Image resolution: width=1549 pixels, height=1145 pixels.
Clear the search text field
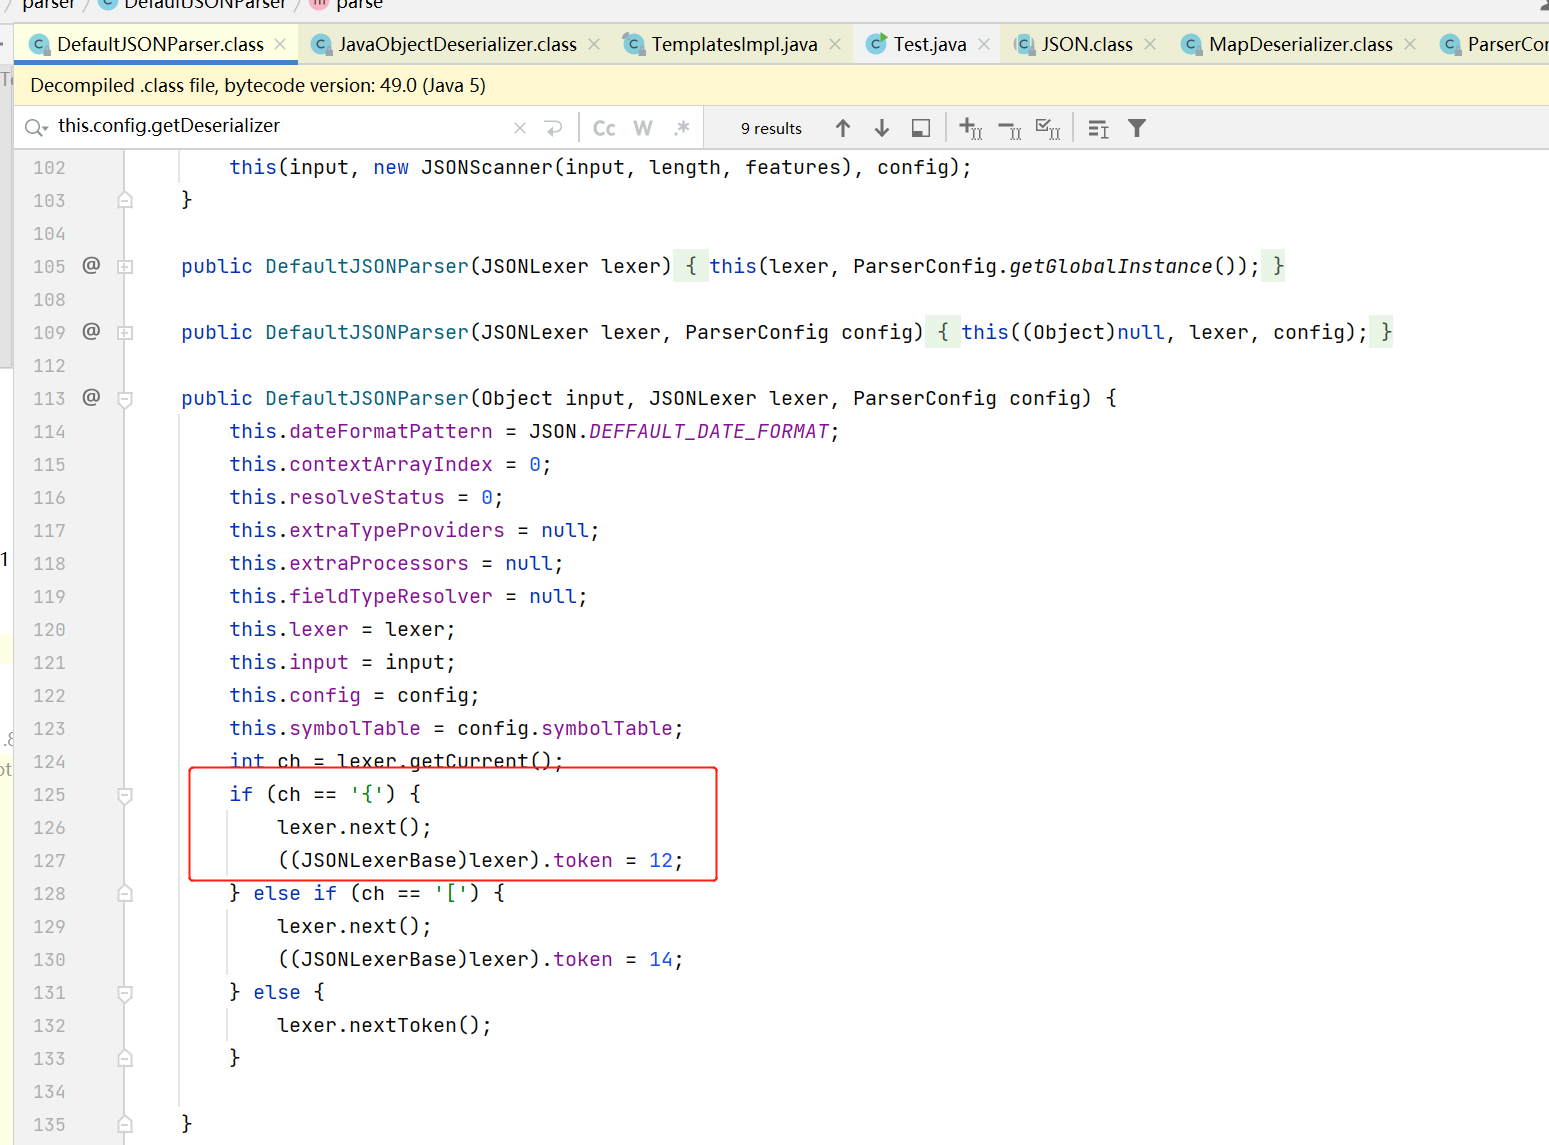pos(520,128)
